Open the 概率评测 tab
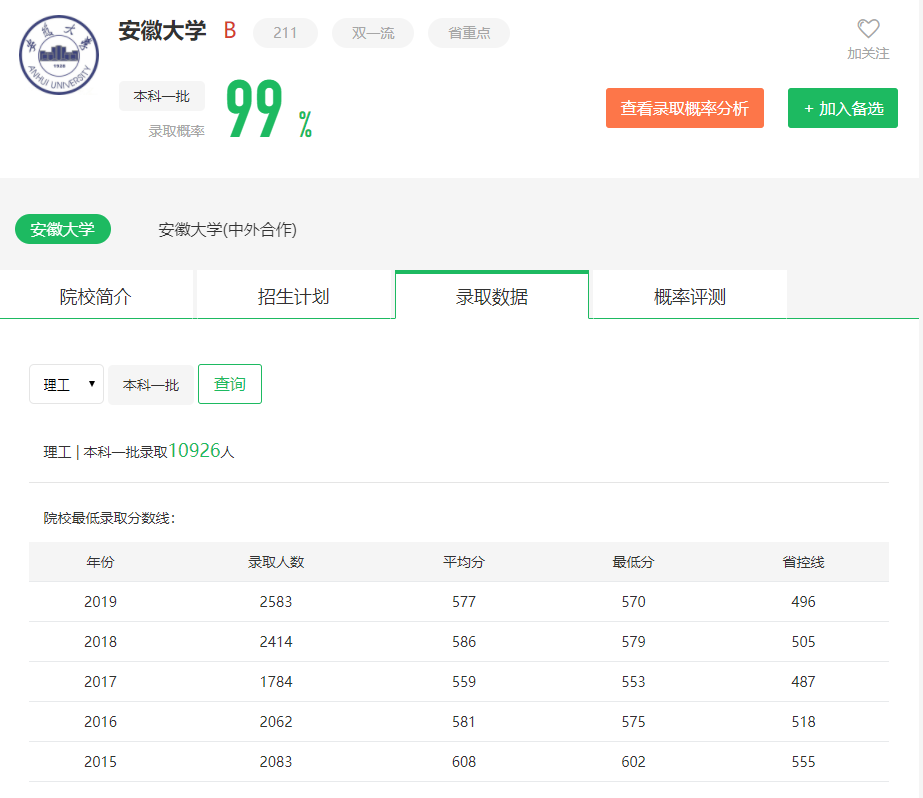The image size is (923, 798). pyautogui.click(x=690, y=296)
